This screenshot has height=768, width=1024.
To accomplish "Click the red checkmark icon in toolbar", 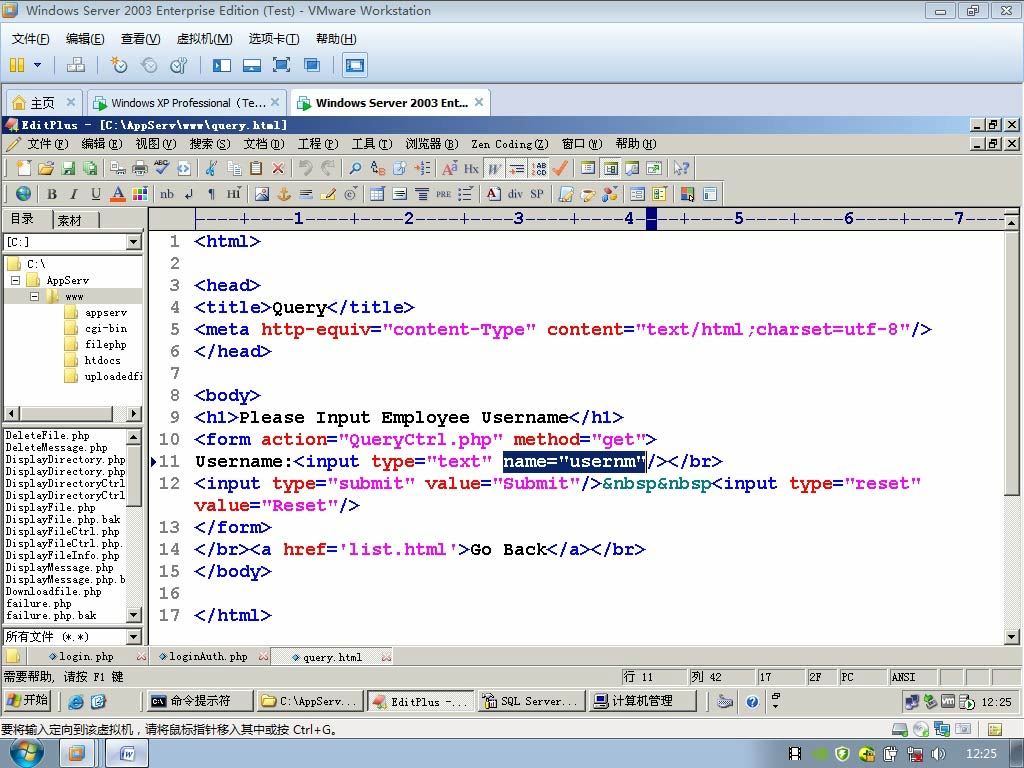I will click(560, 168).
